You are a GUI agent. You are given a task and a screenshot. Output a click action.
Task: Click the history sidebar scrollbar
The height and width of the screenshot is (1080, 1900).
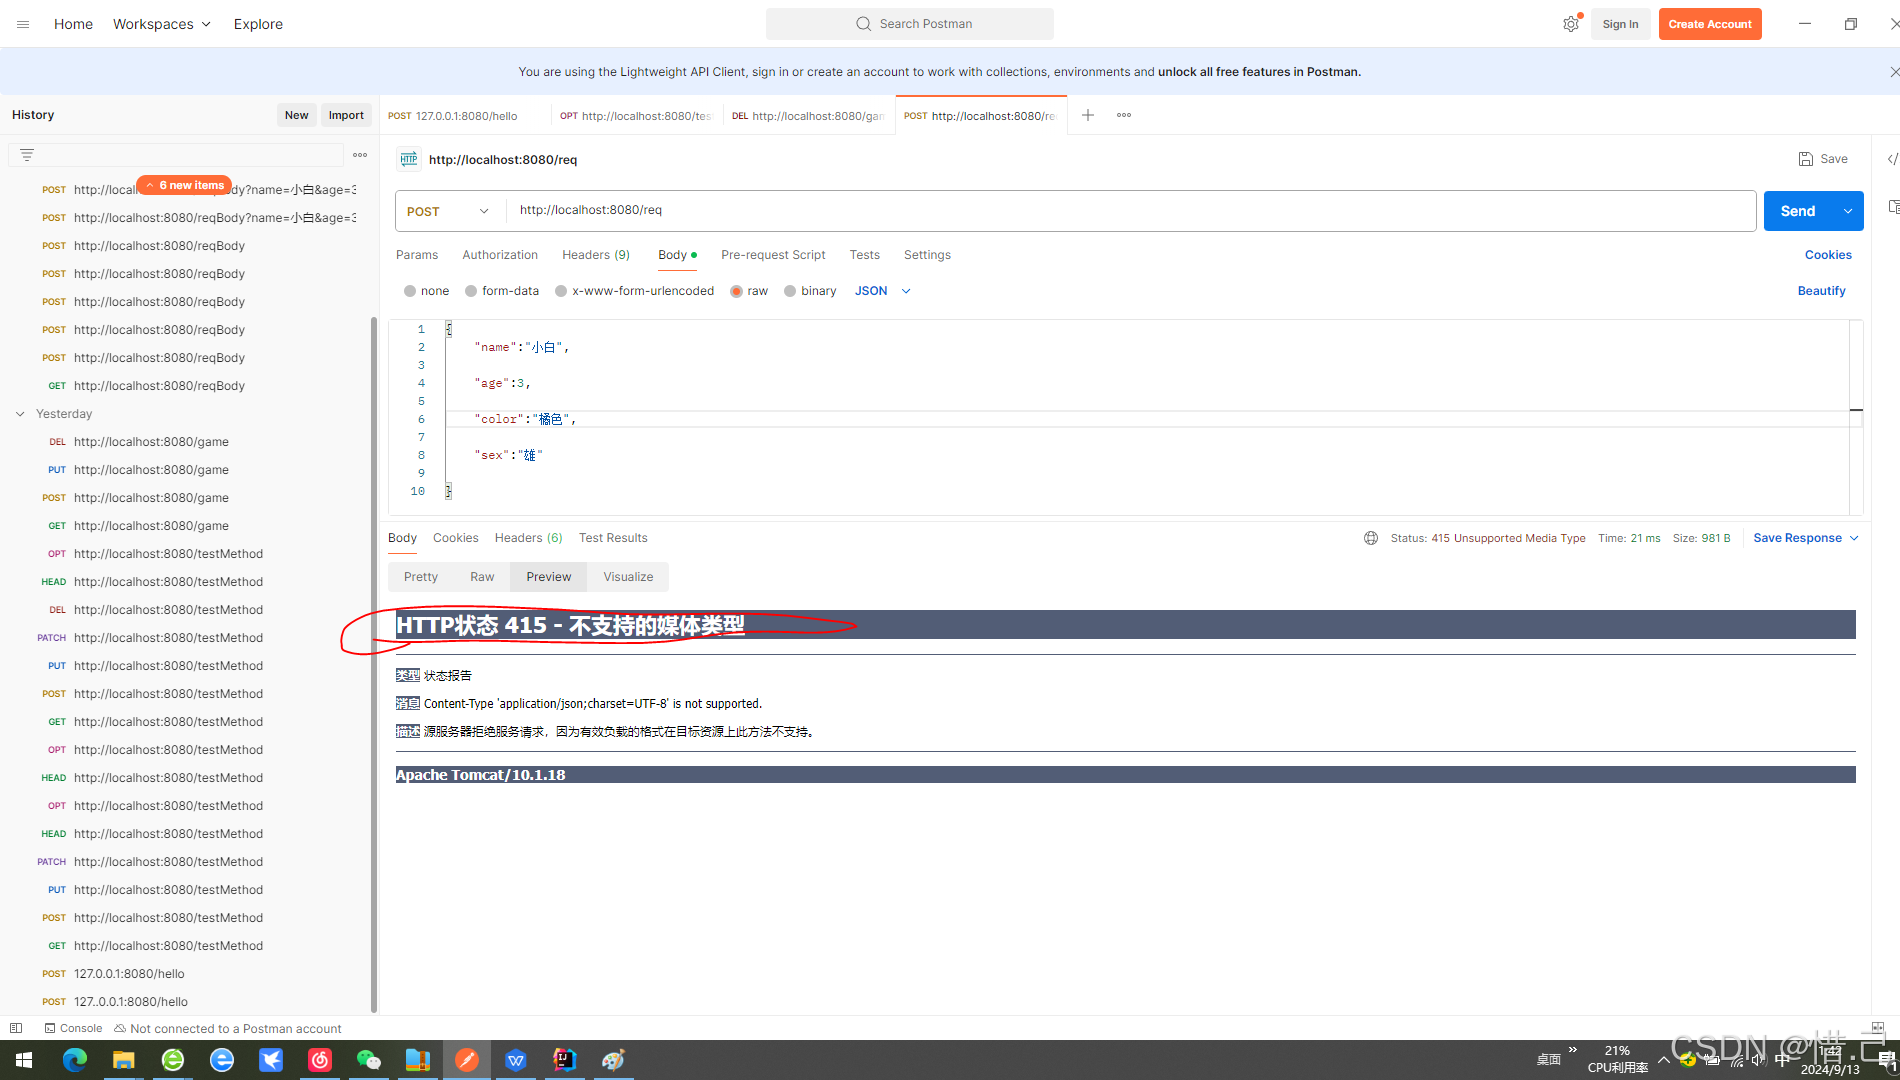(x=374, y=665)
